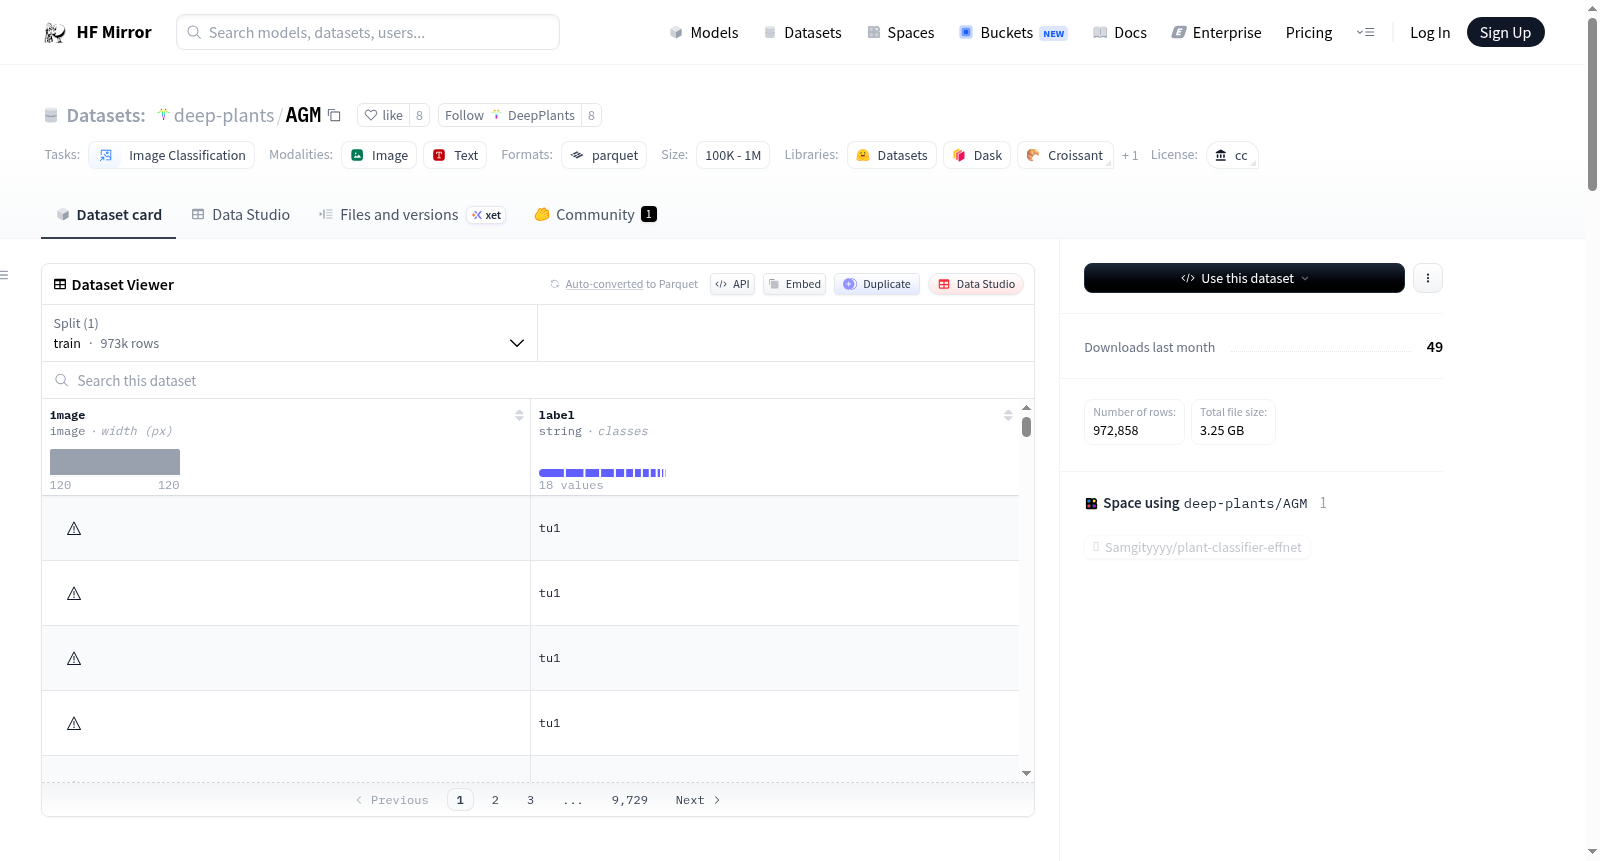Click the Sign Up button
The height and width of the screenshot is (861, 1600).
coord(1505,32)
